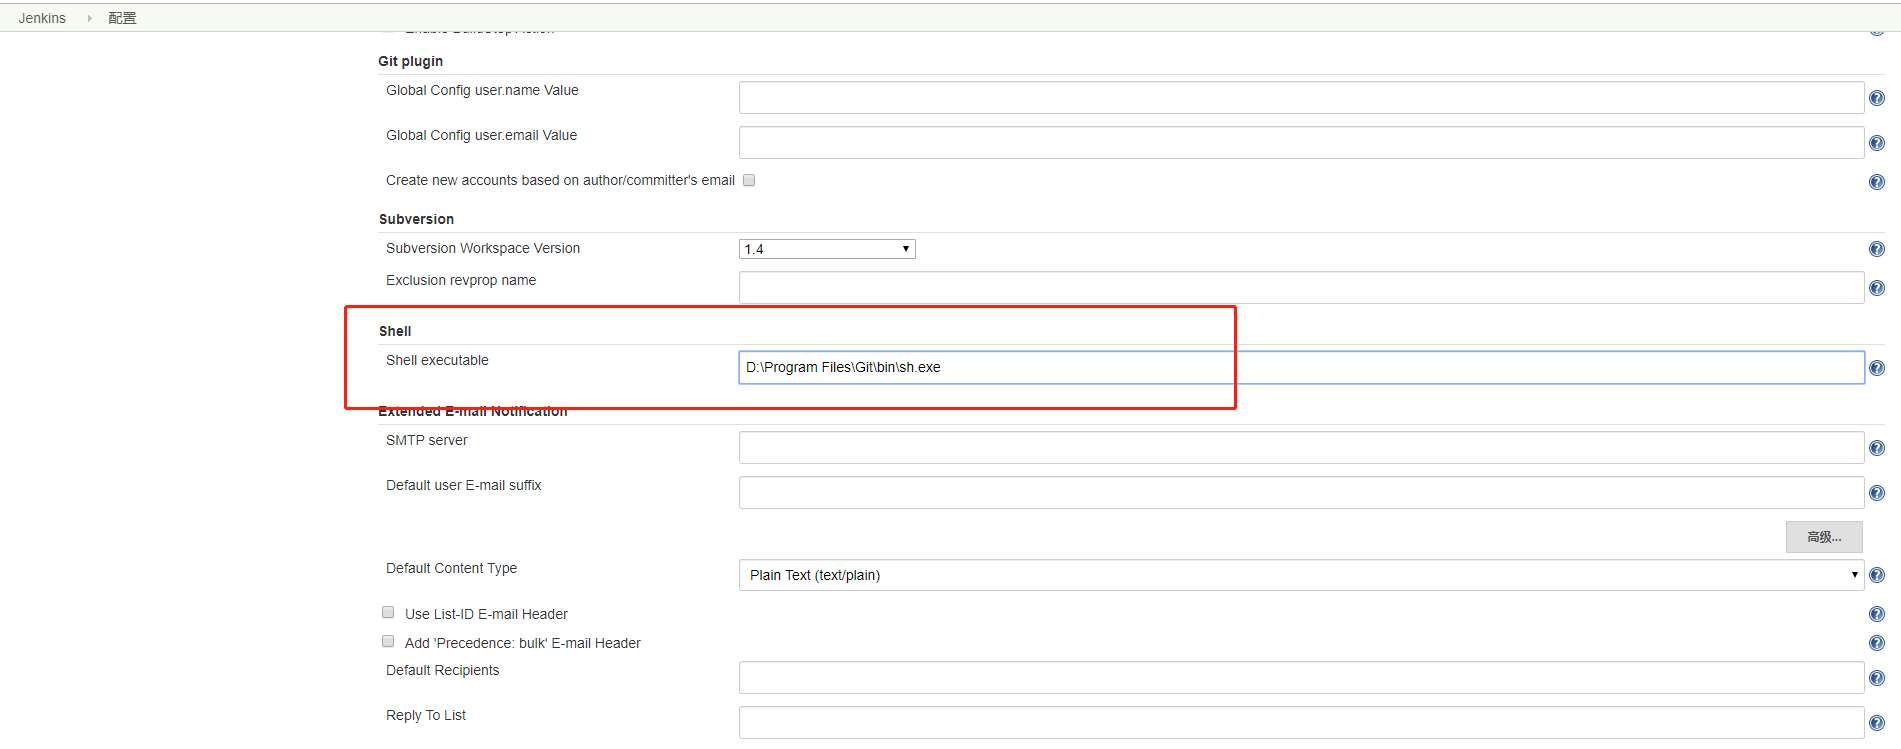The width and height of the screenshot is (1901, 749).
Task: Click the Reply To List input field
Action: point(1300,722)
